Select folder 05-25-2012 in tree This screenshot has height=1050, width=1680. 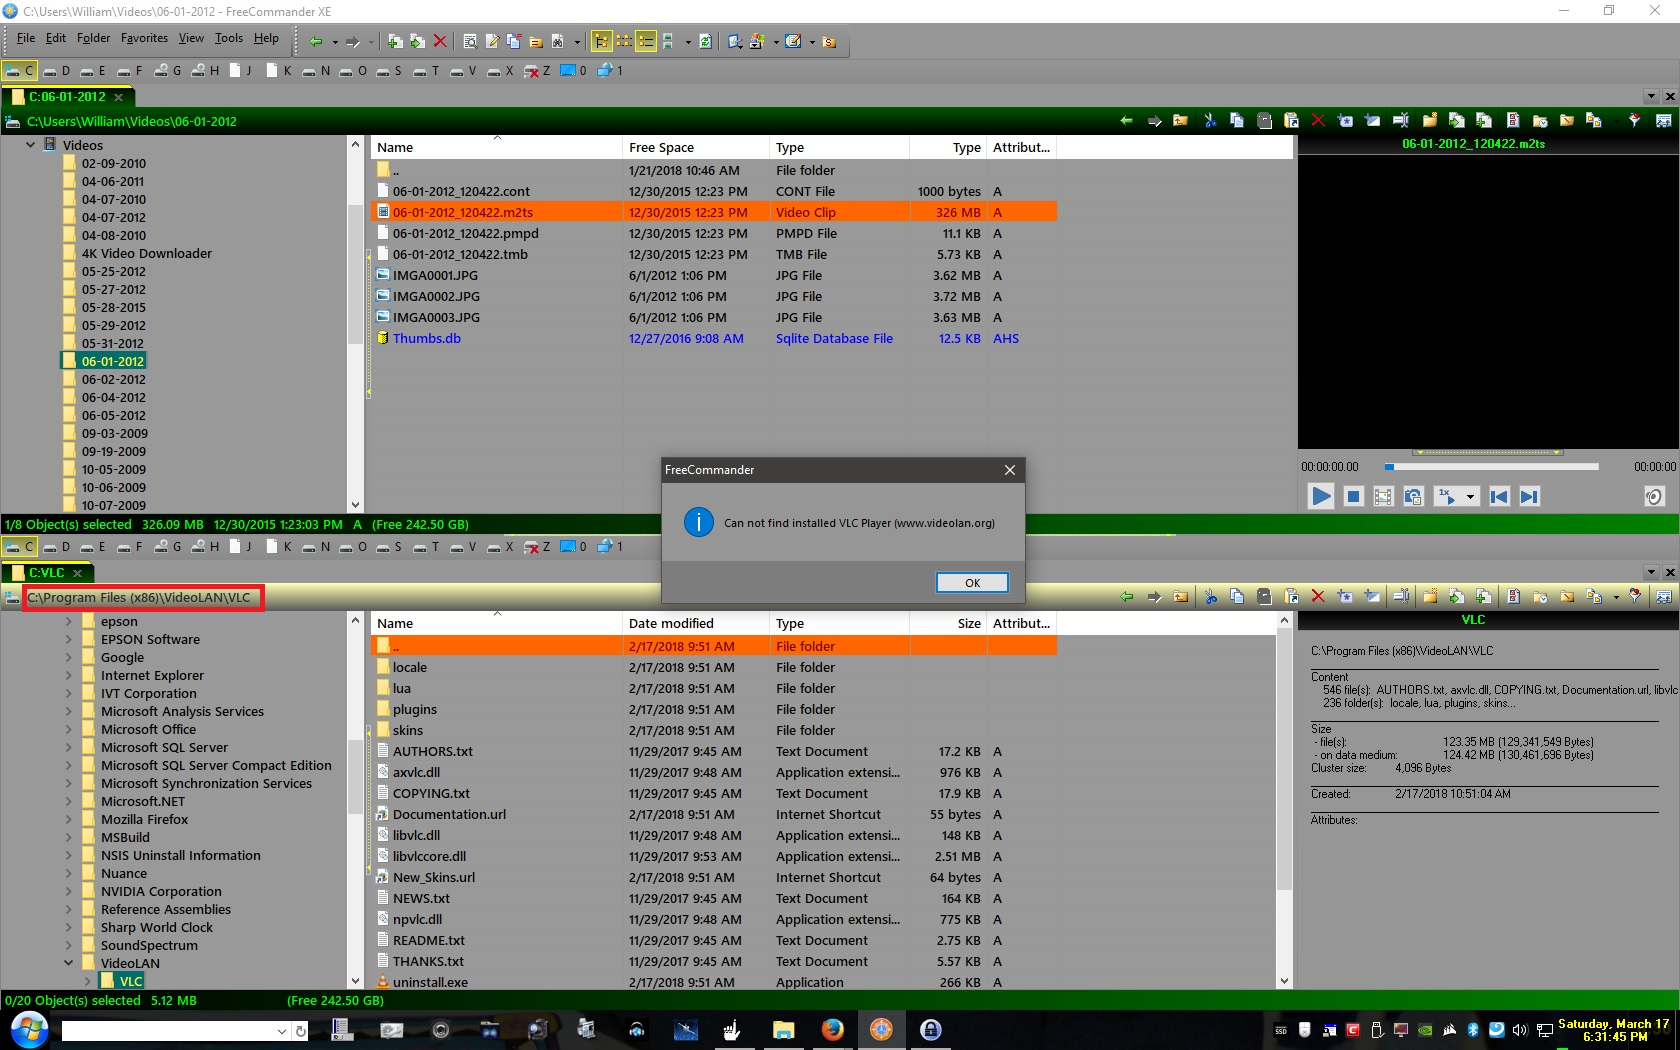(113, 271)
